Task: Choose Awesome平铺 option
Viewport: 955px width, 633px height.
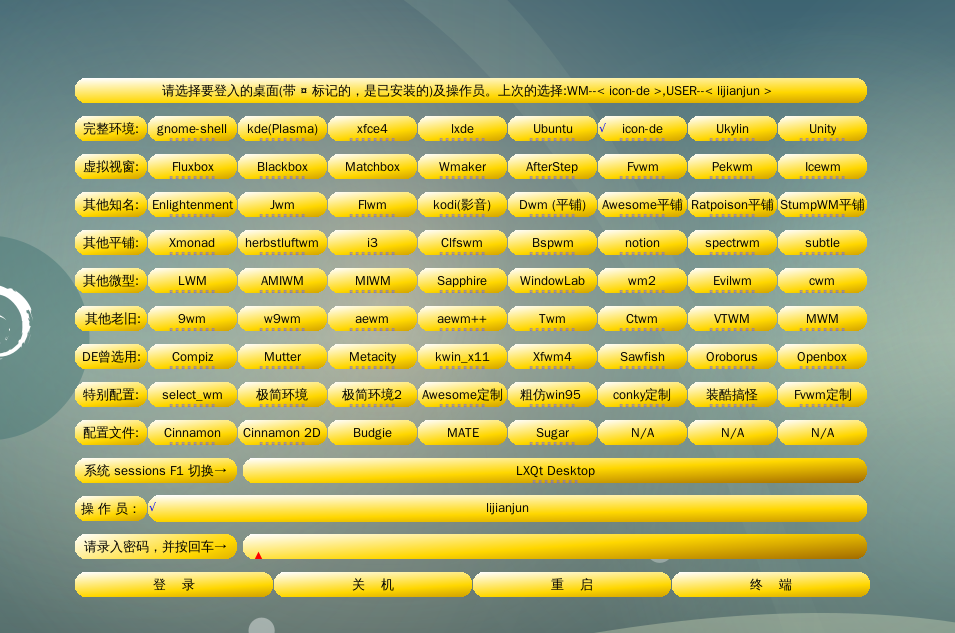Action: click(x=642, y=205)
